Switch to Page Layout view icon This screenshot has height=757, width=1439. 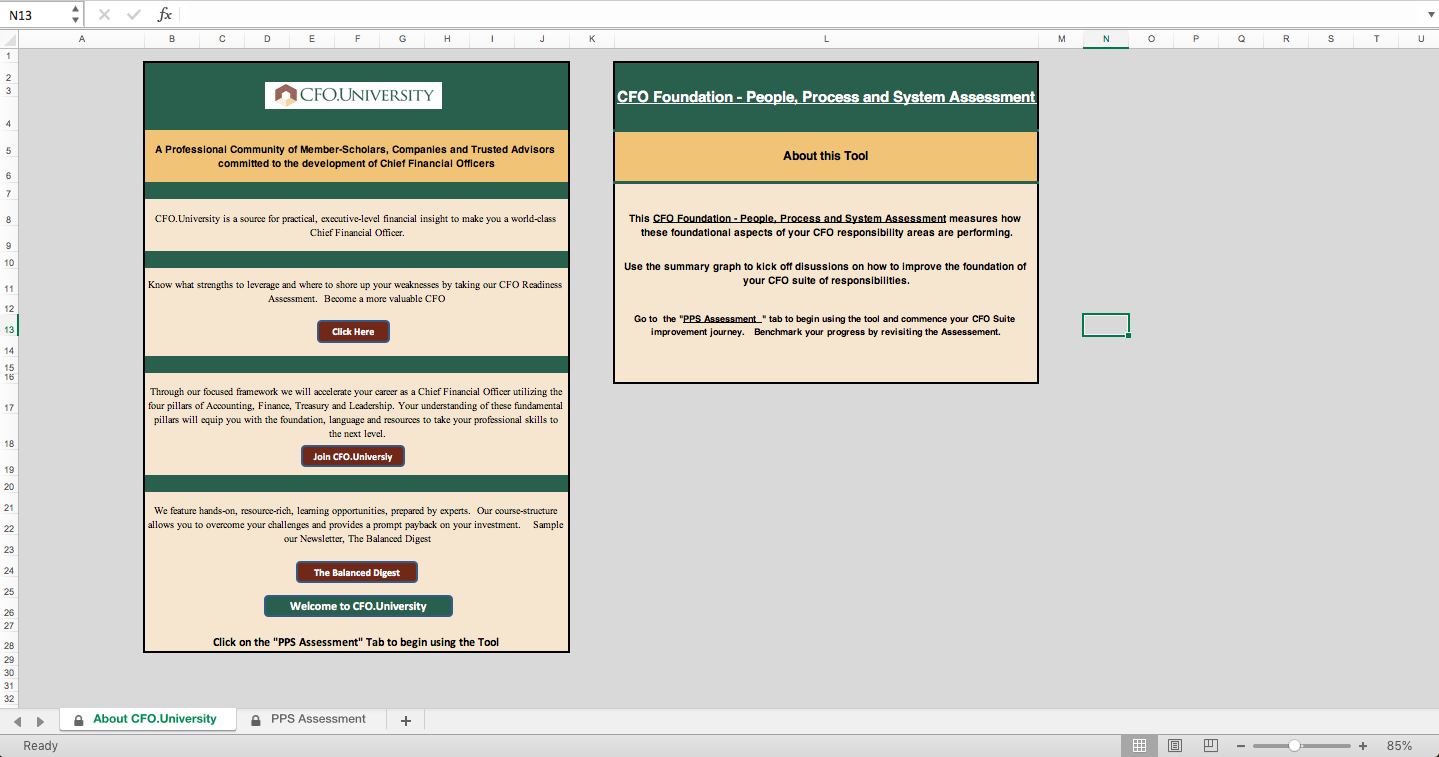coord(1175,746)
